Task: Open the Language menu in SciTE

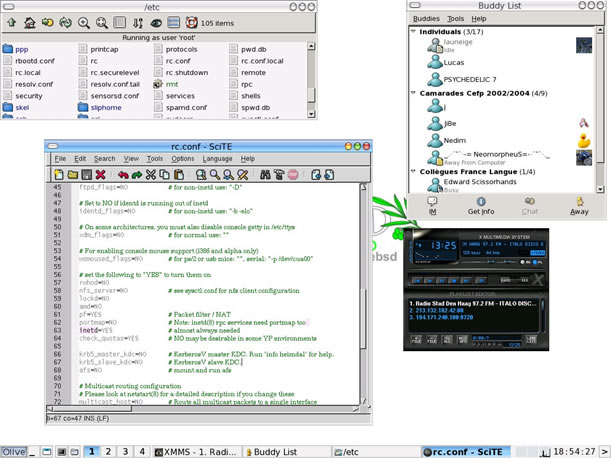Action: [217, 158]
